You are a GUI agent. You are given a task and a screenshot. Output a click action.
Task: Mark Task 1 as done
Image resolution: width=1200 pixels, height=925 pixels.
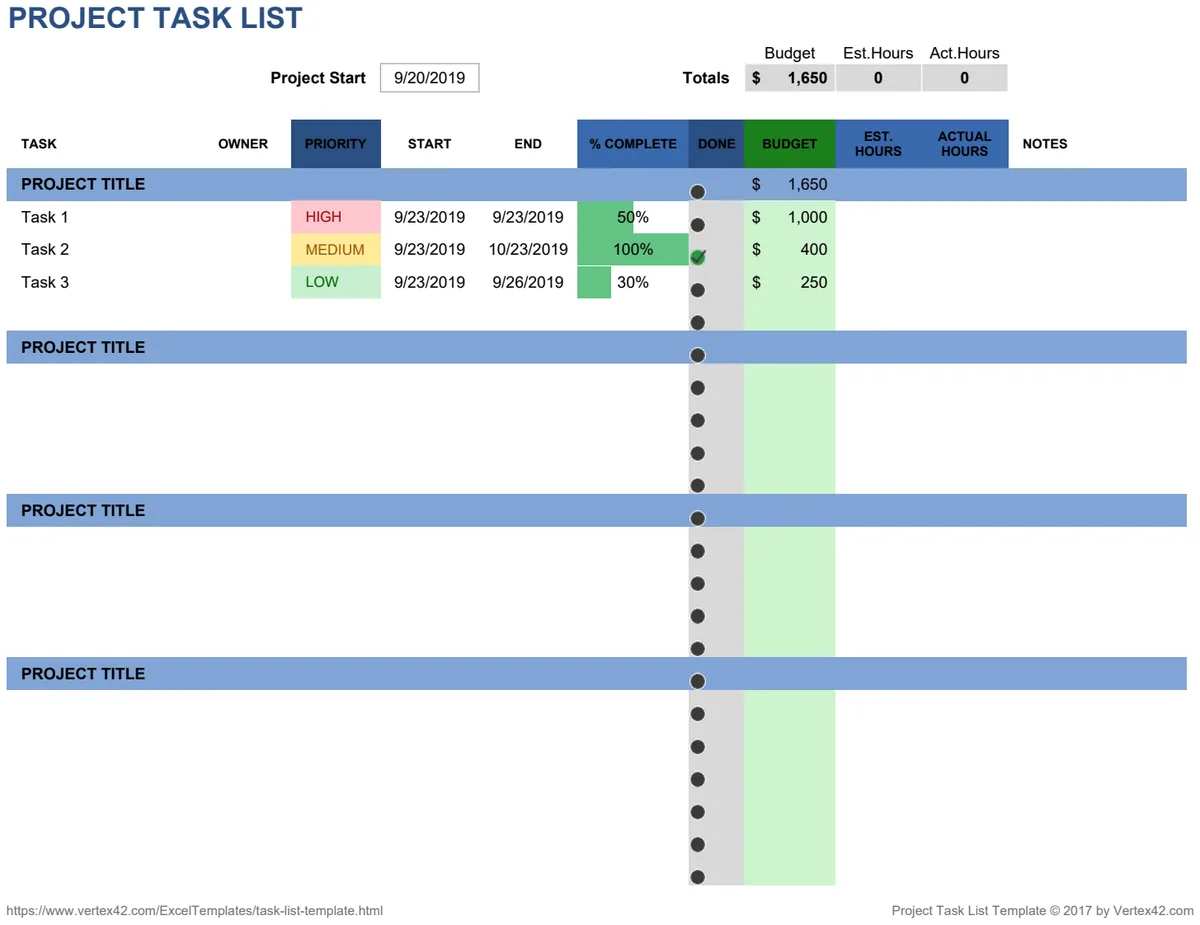[x=698, y=225]
